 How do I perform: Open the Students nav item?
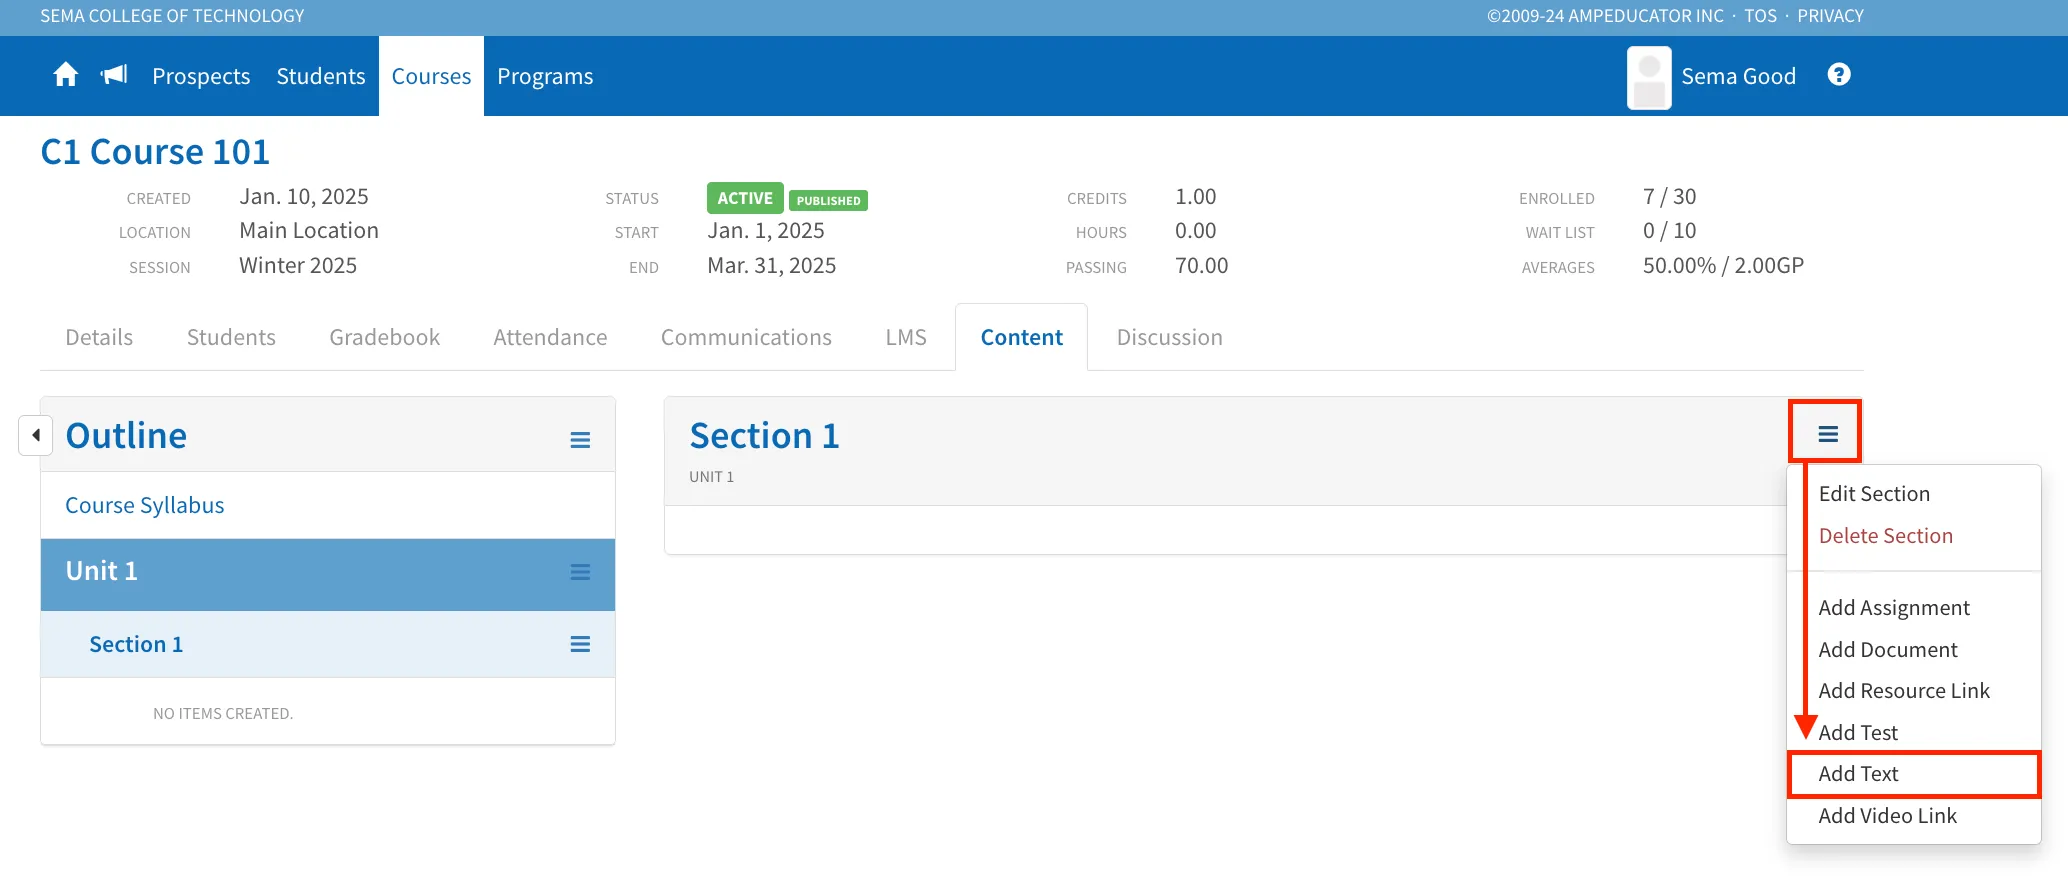(321, 76)
